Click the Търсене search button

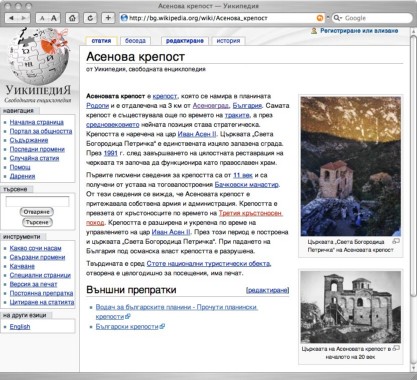tap(37, 222)
